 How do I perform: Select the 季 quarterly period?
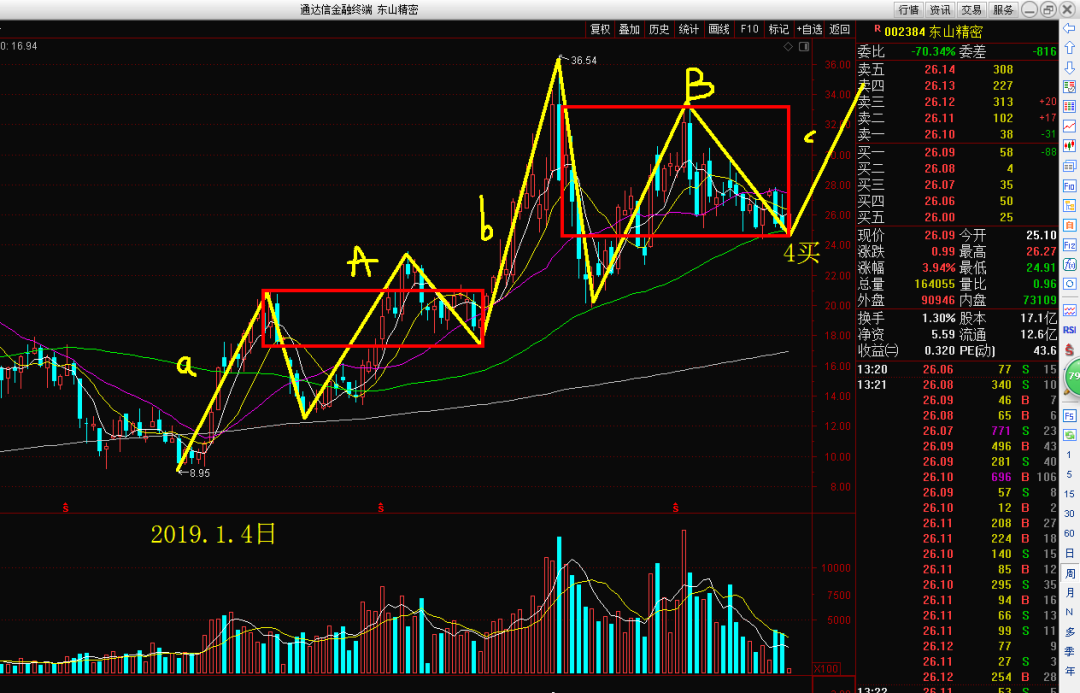[x=1070, y=652]
